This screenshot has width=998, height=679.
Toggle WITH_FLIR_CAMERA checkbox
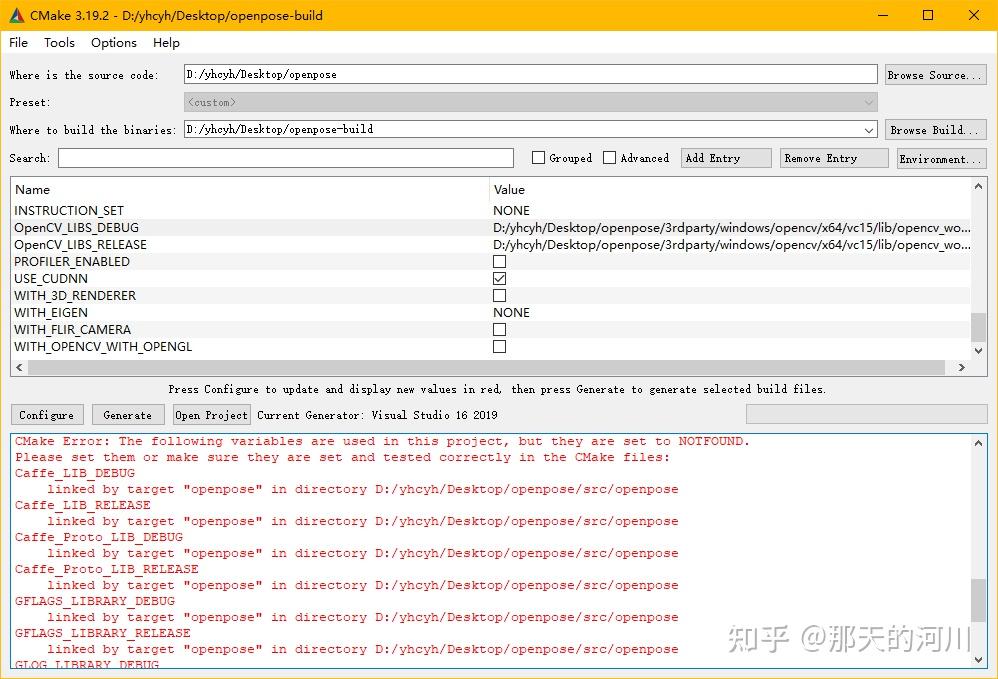(500, 330)
